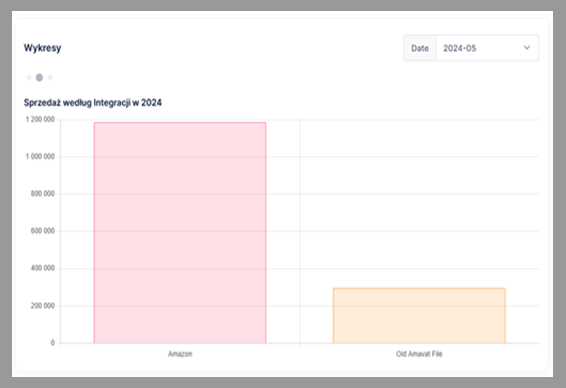The image size is (566, 388).
Task: Click the 200 000 axis tick label
Action: point(43,306)
